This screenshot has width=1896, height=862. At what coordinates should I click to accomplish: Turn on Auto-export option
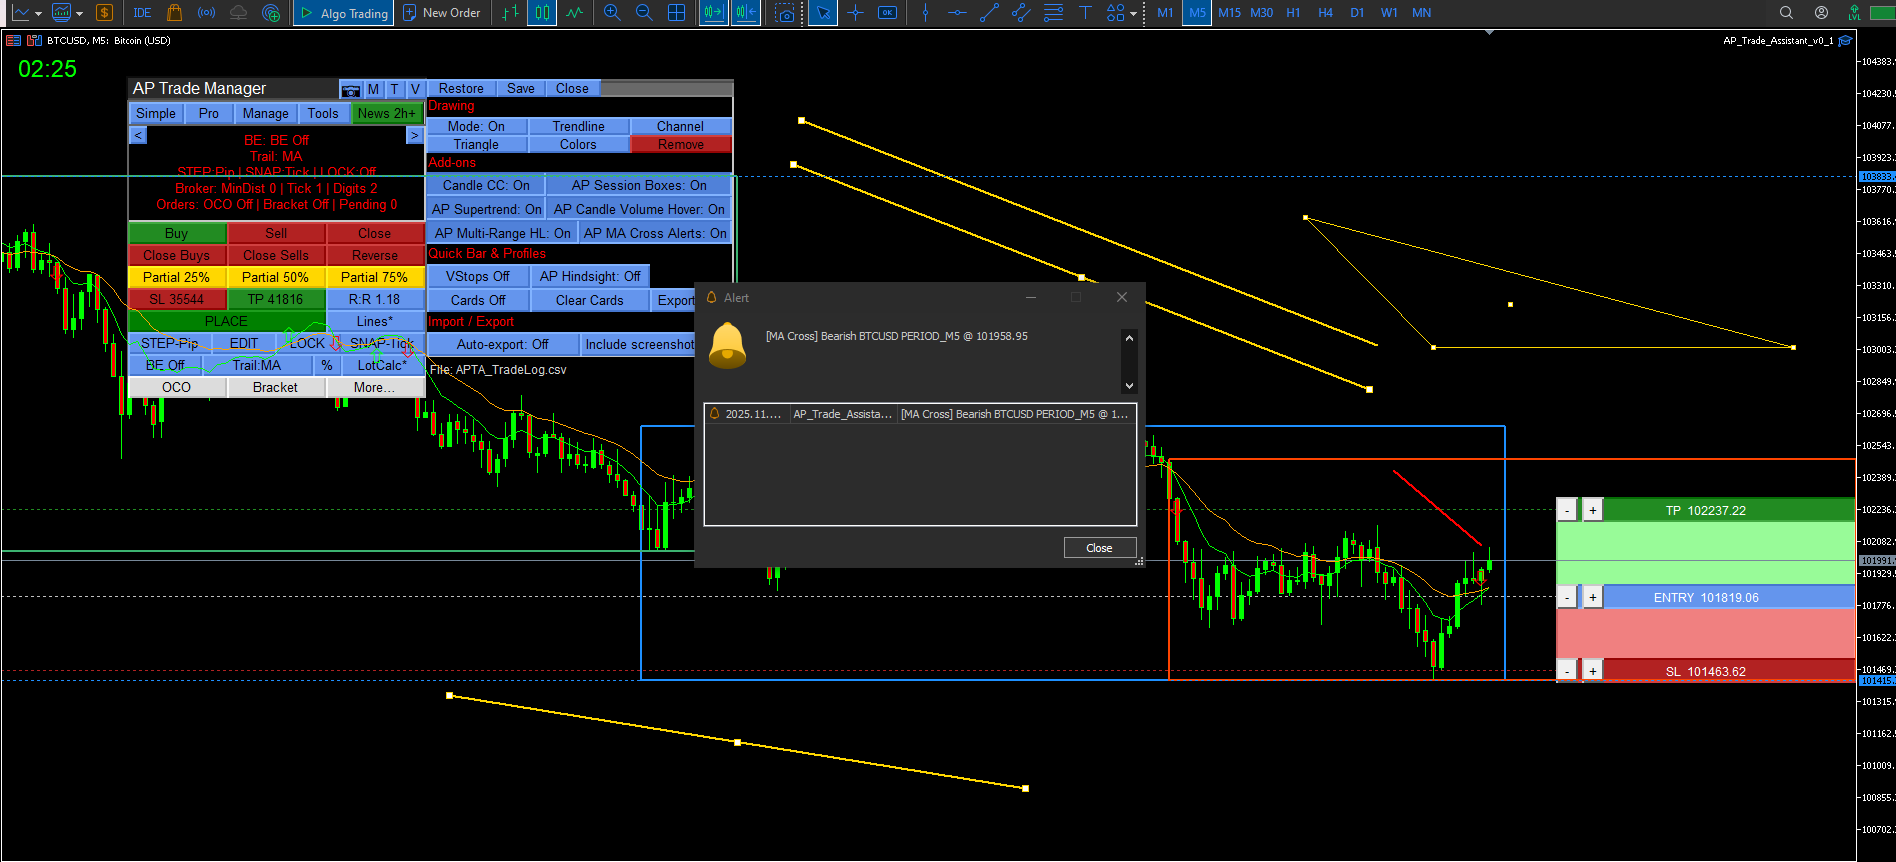[x=502, y=344]
